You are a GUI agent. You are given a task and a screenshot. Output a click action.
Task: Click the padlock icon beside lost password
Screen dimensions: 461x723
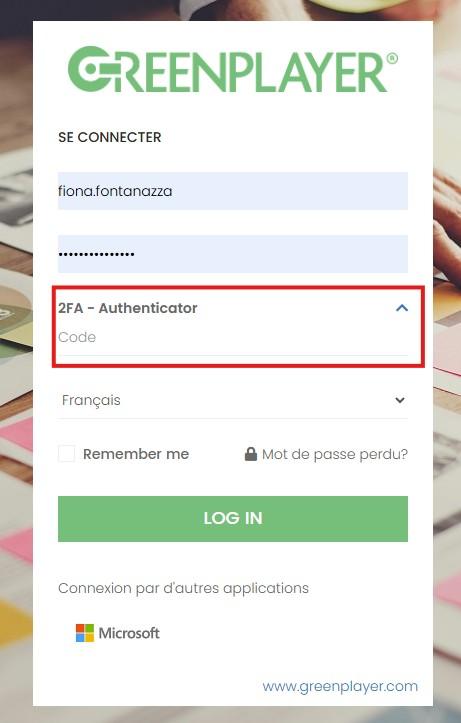pos(251,454)
